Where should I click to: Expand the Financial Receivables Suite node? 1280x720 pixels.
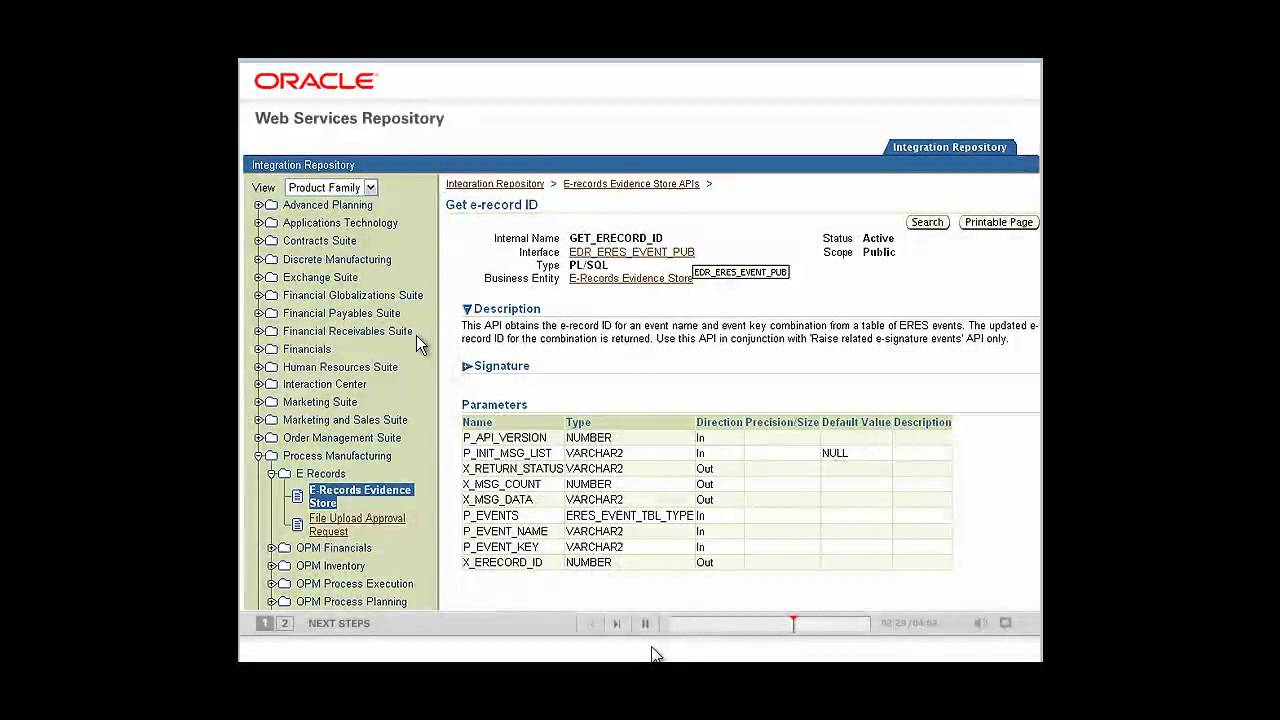tap(258, 331)
